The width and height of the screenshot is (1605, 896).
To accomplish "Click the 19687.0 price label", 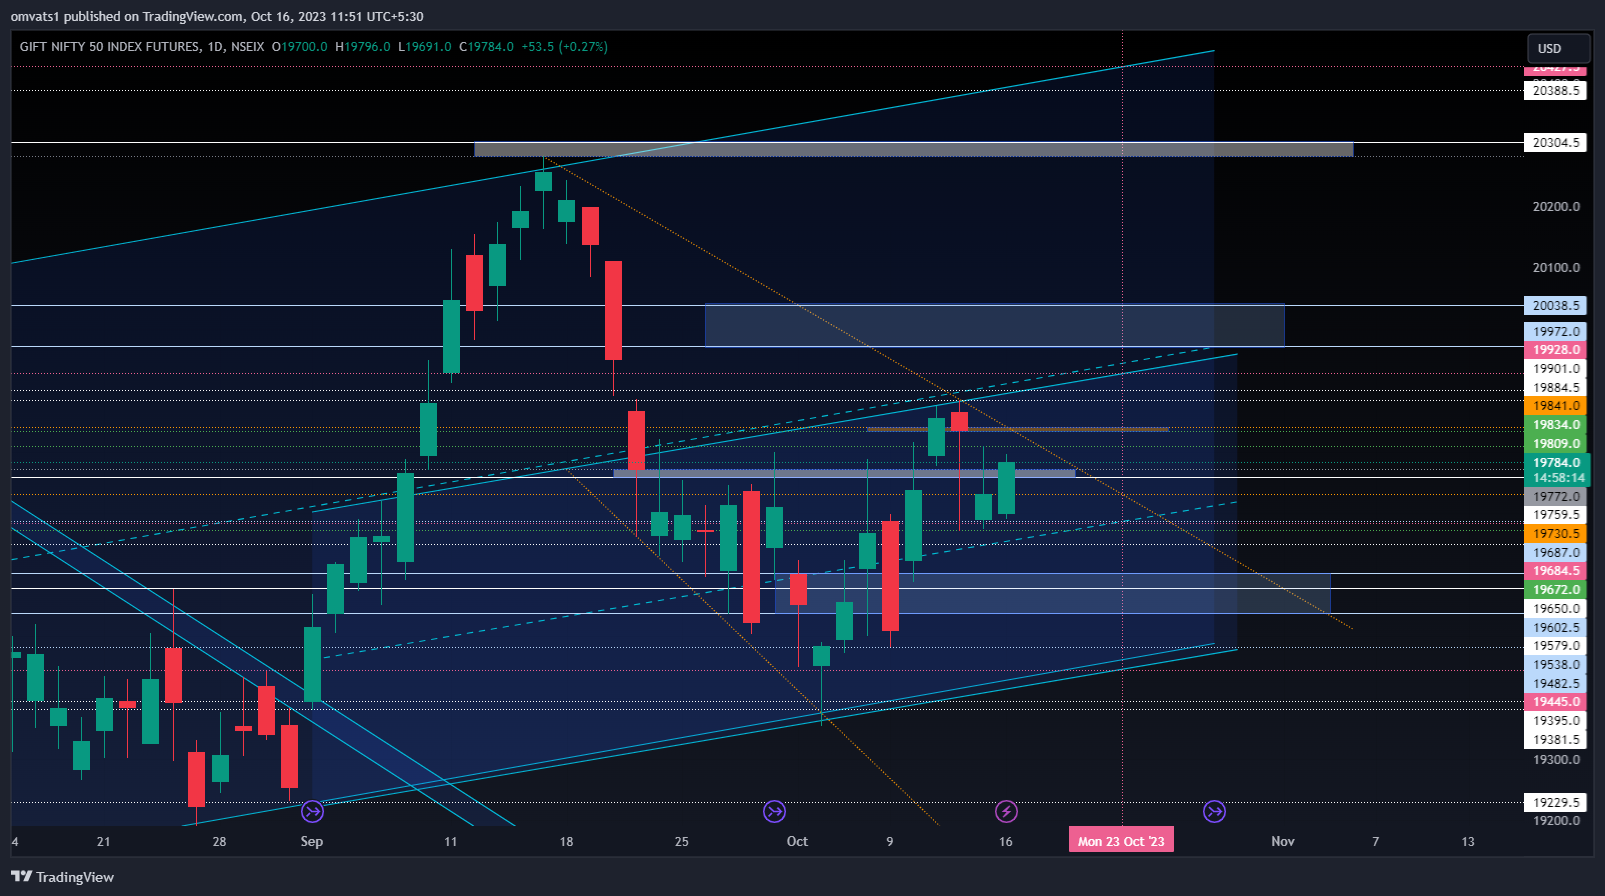I will (1556, 553).
